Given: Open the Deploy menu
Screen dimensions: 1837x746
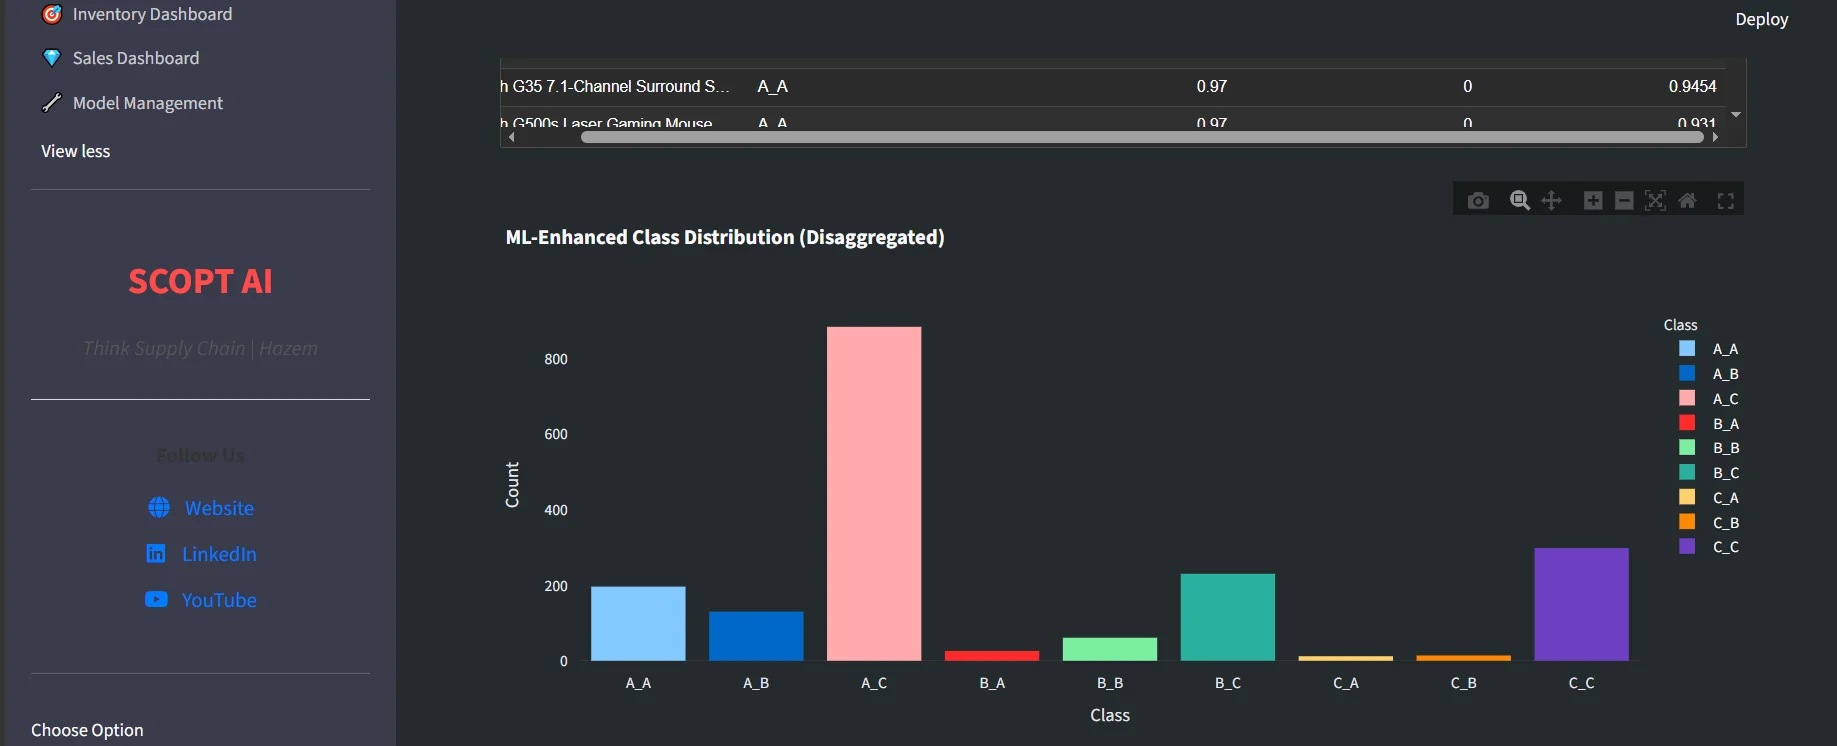Looking at the screenshot, I should coord(1762,19).
